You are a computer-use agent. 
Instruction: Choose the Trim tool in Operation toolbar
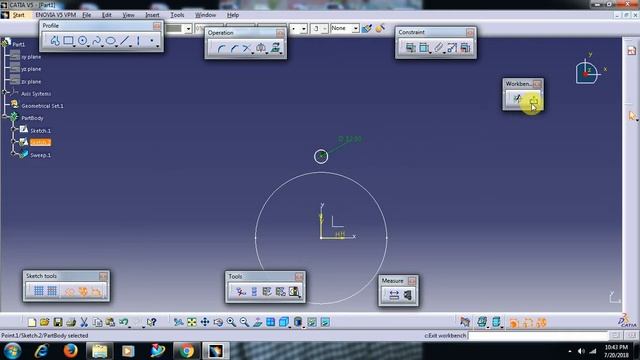point(246,48)
